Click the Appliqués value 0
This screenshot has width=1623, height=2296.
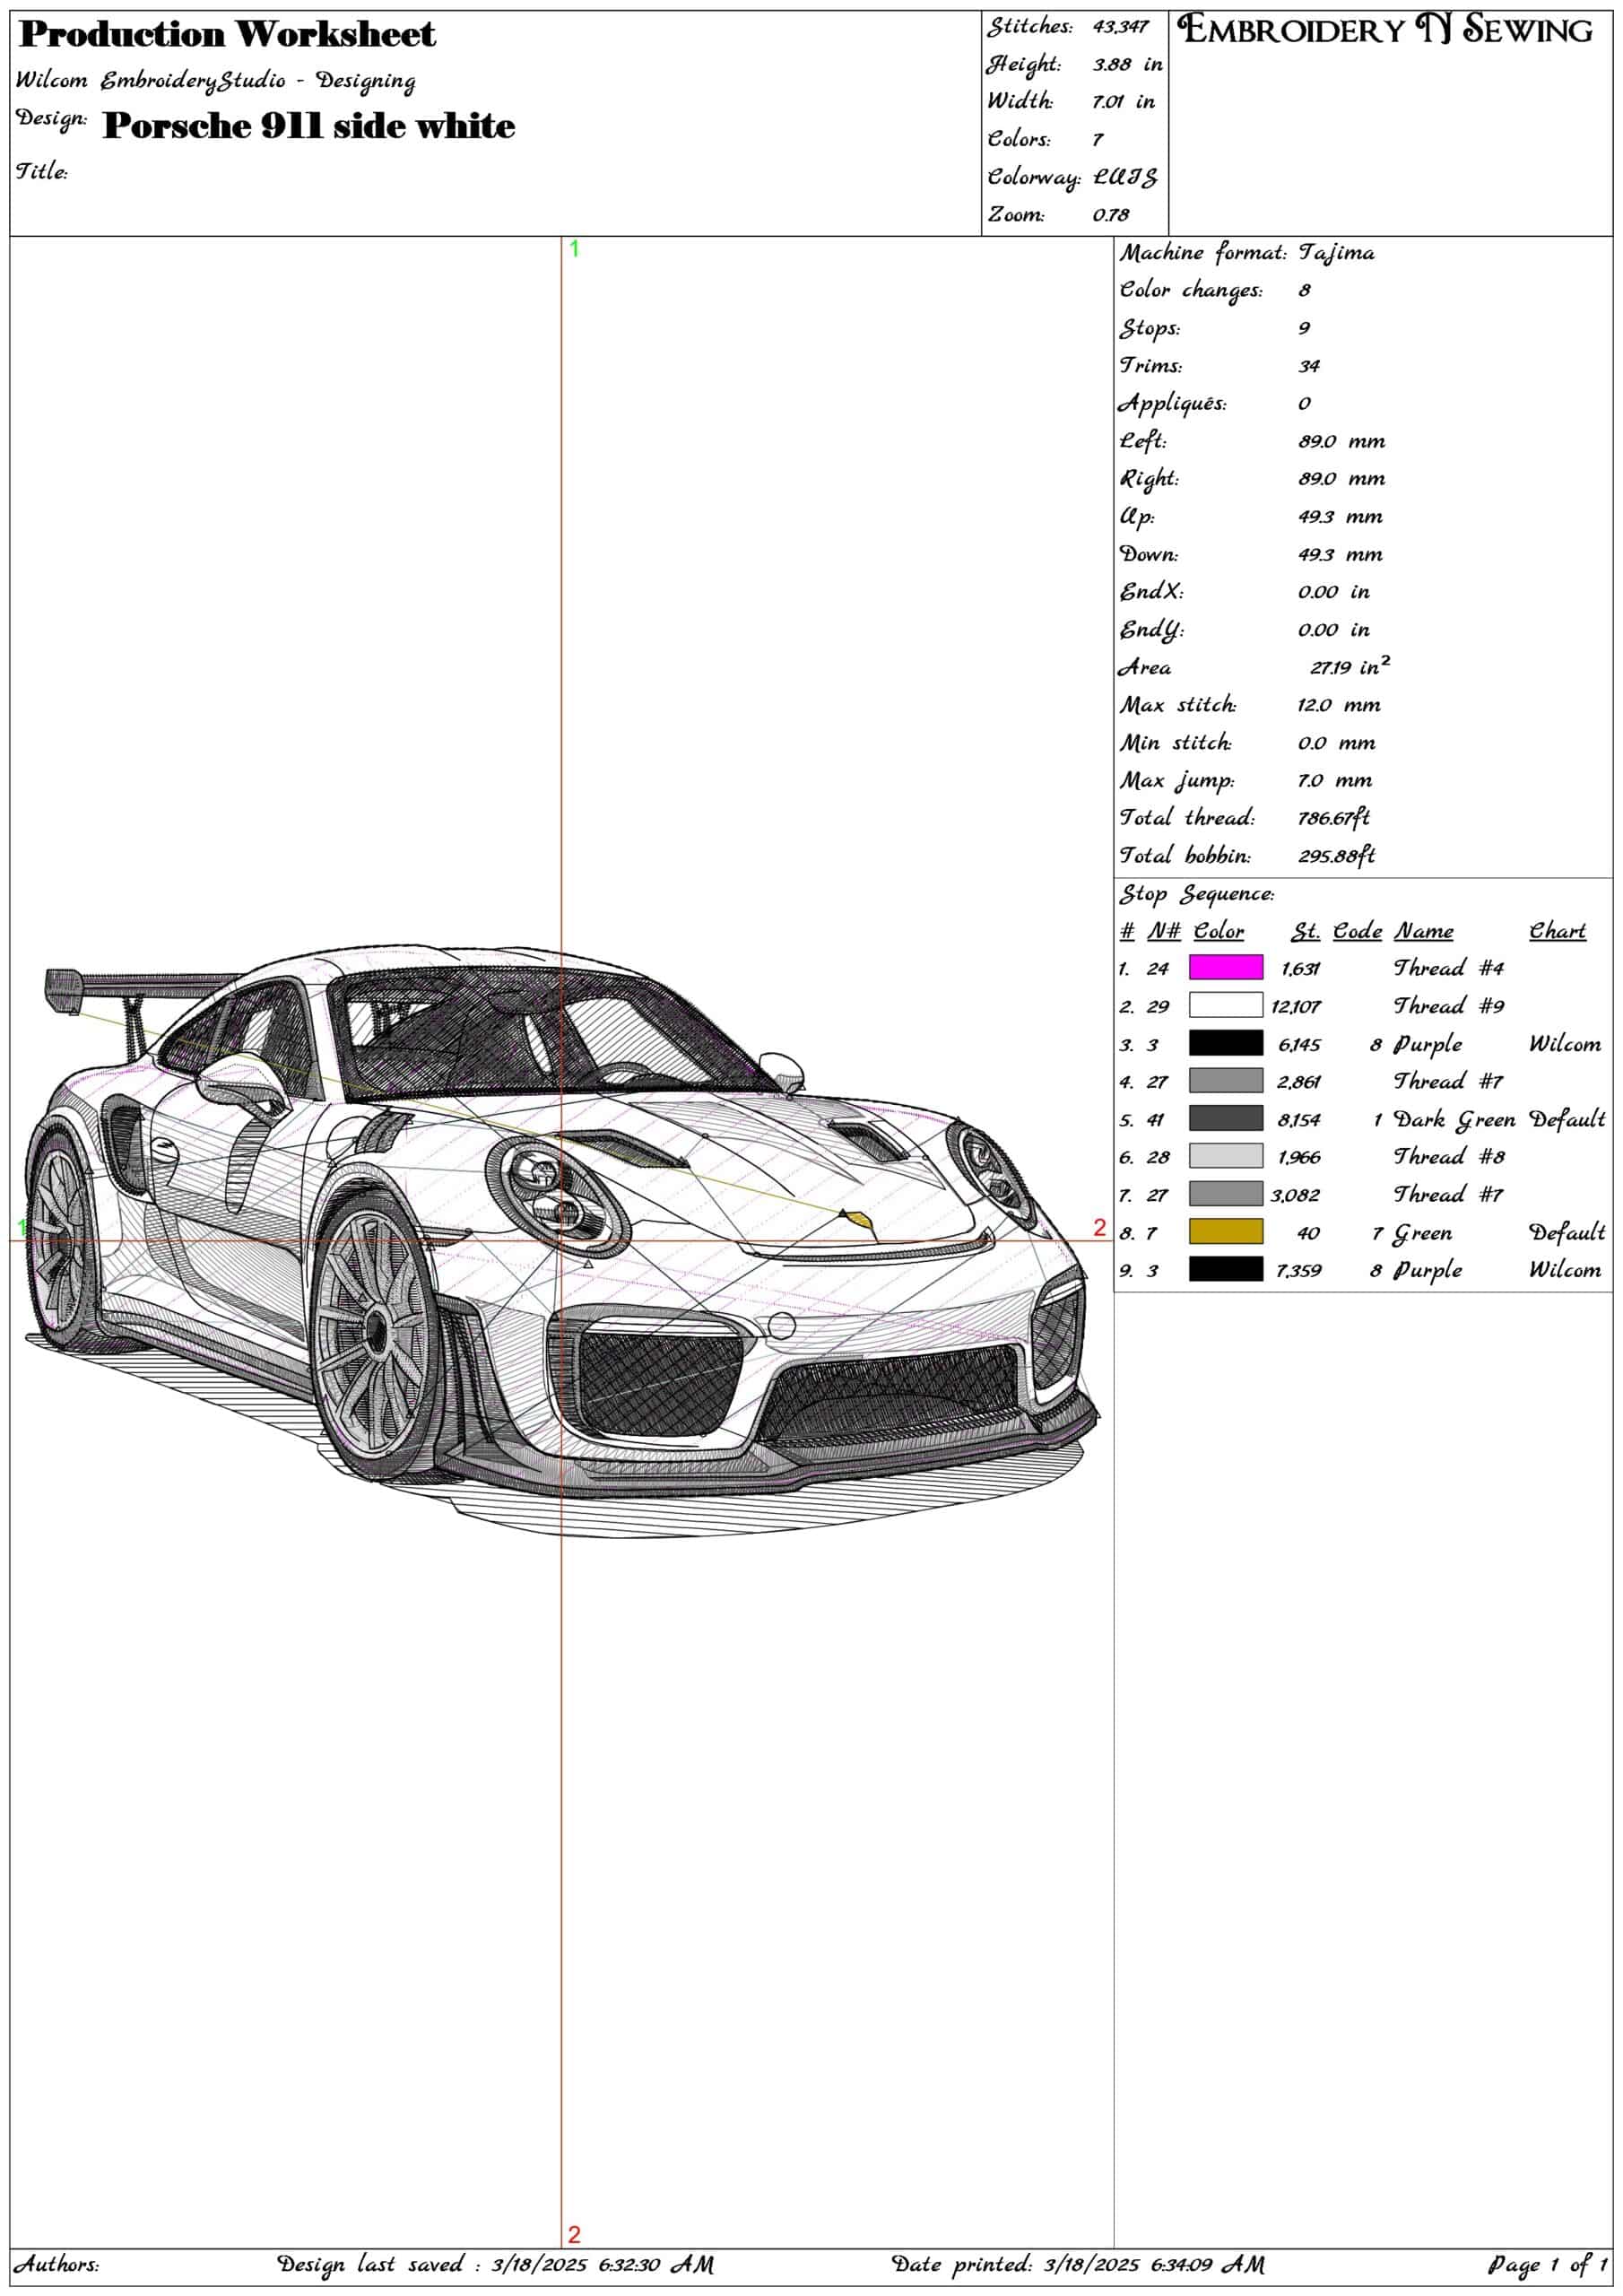(1304, 404)
